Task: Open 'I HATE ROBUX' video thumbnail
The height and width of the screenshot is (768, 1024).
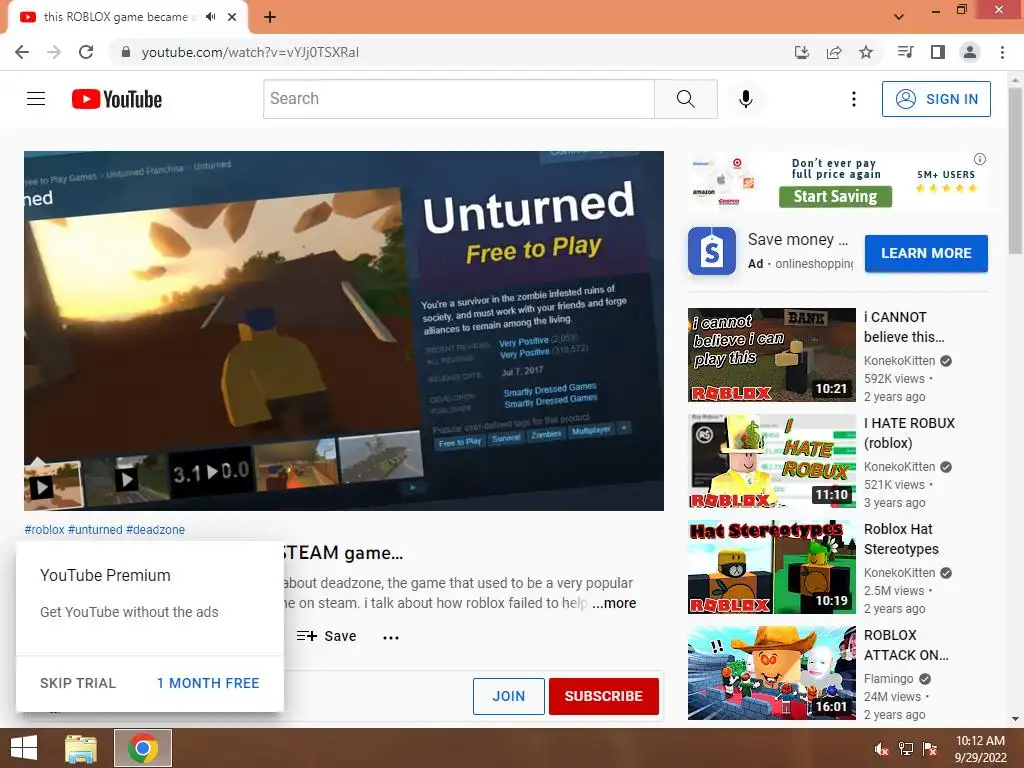Action: coord(771,460)
